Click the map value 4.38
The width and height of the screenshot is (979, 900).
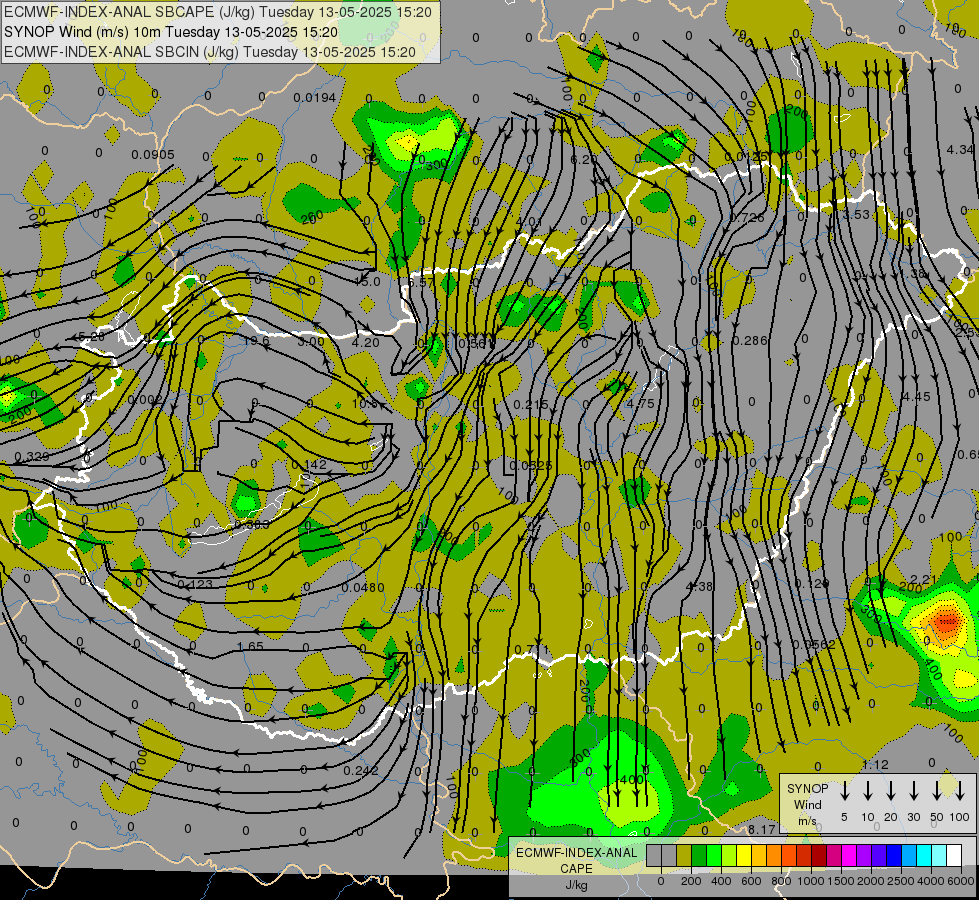click(x=699, y=586)
